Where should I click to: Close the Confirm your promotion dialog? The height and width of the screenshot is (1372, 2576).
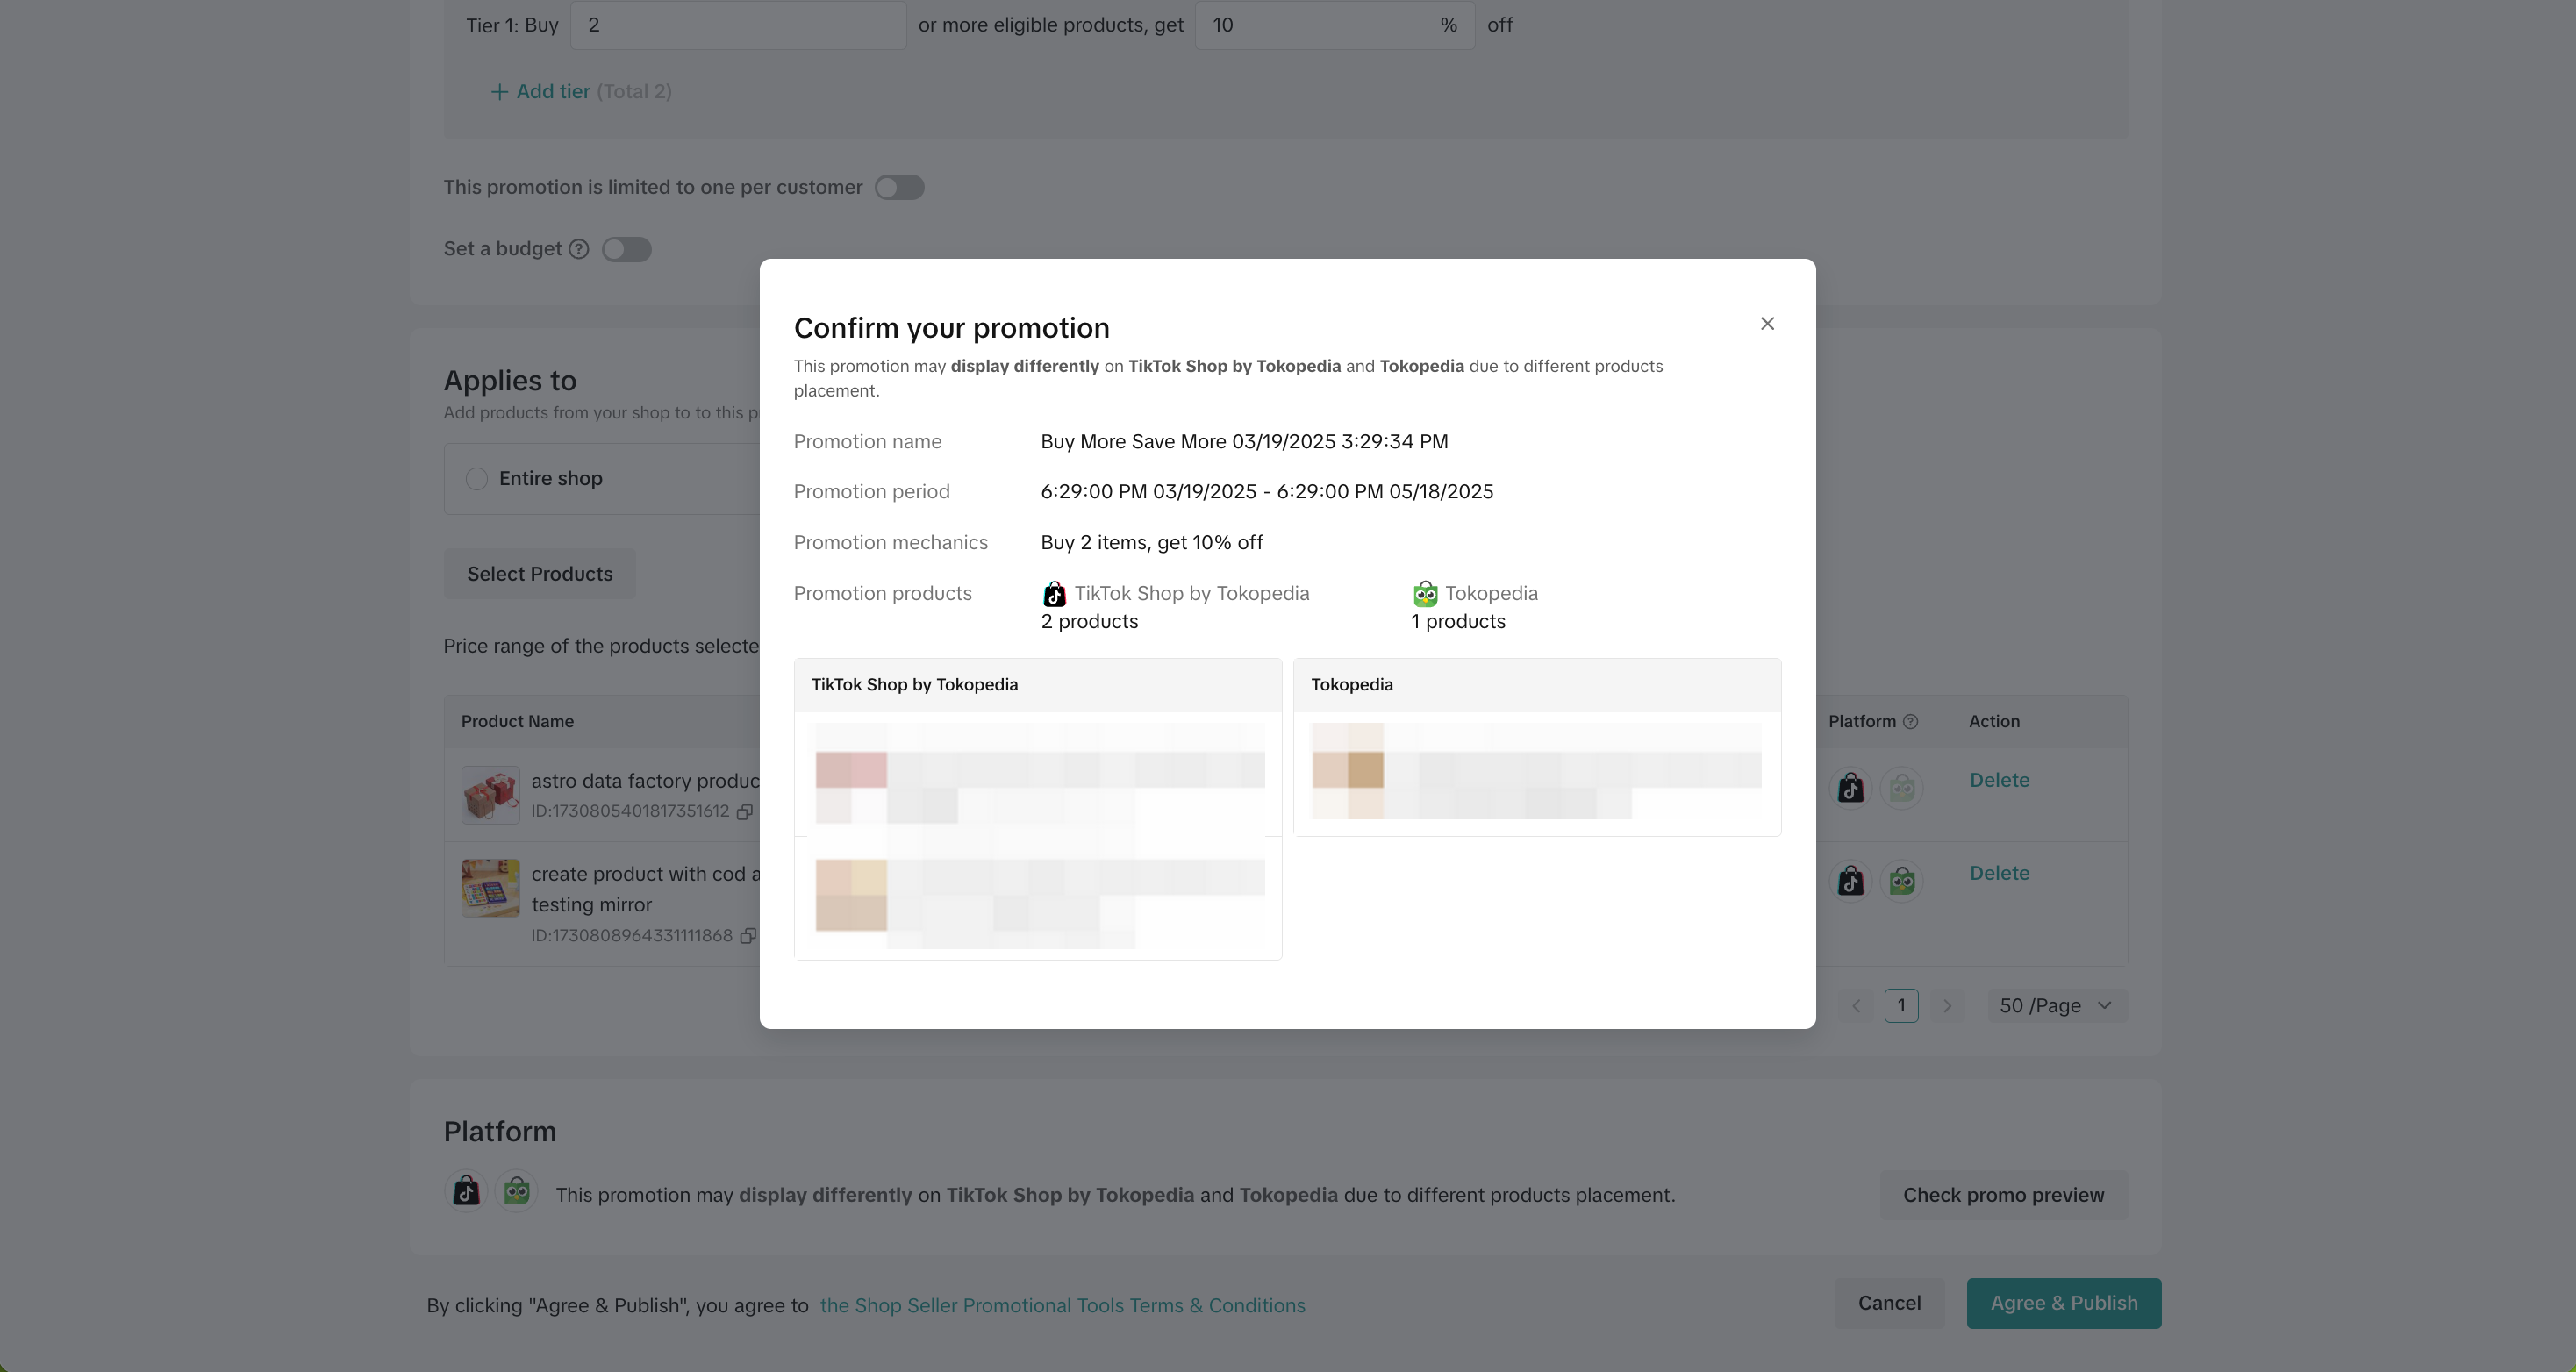point(1767,323)
